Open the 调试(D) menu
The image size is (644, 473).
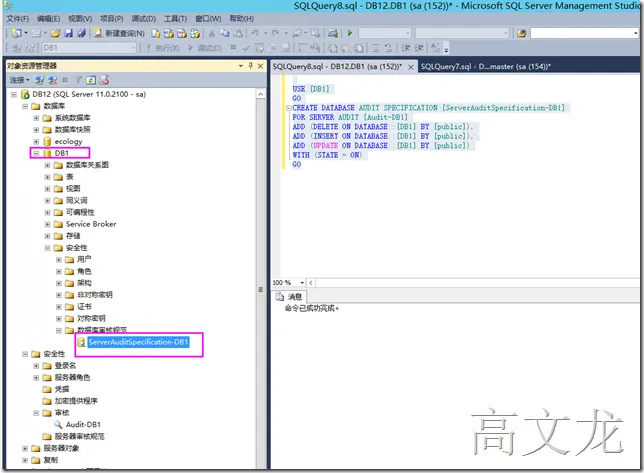click(144, 19)
